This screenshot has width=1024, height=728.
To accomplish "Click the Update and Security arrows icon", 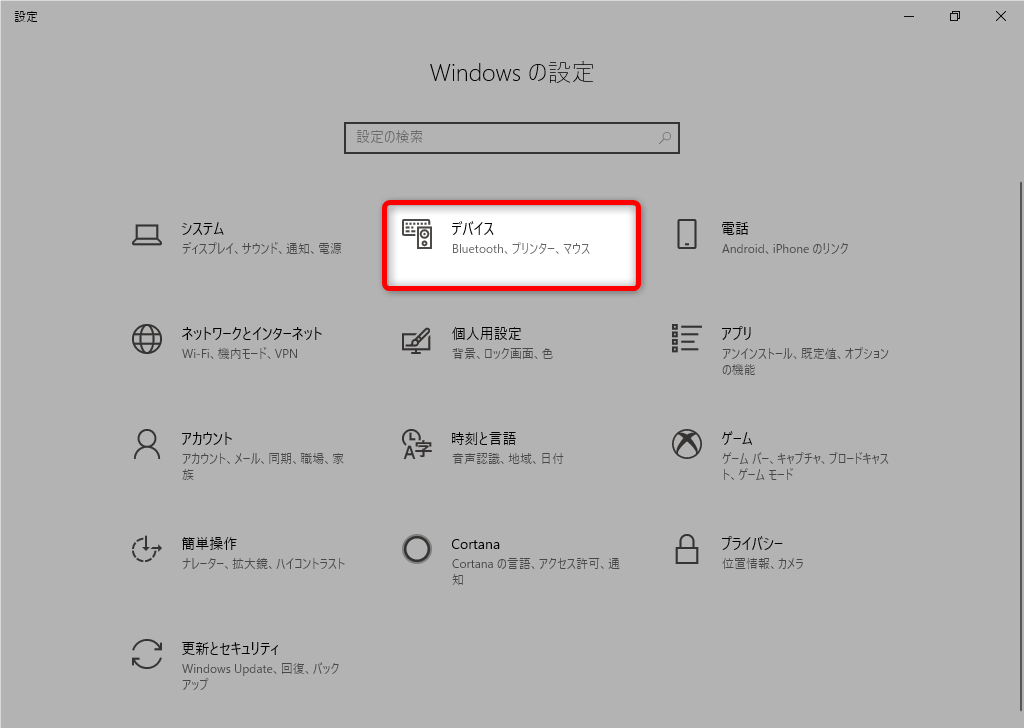I will (x=147, y=654).
